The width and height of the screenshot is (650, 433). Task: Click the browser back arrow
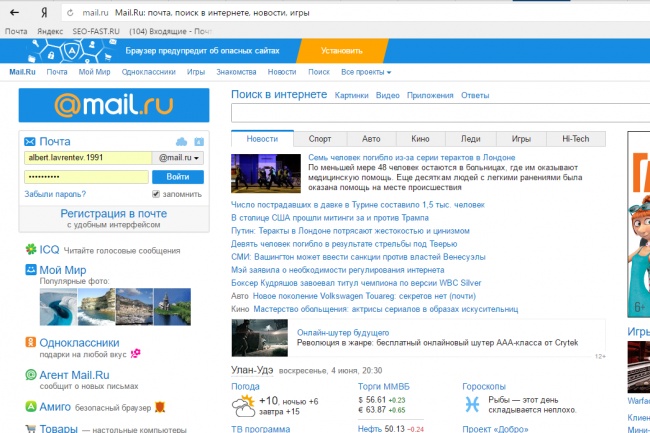click(x=15, y=12)
